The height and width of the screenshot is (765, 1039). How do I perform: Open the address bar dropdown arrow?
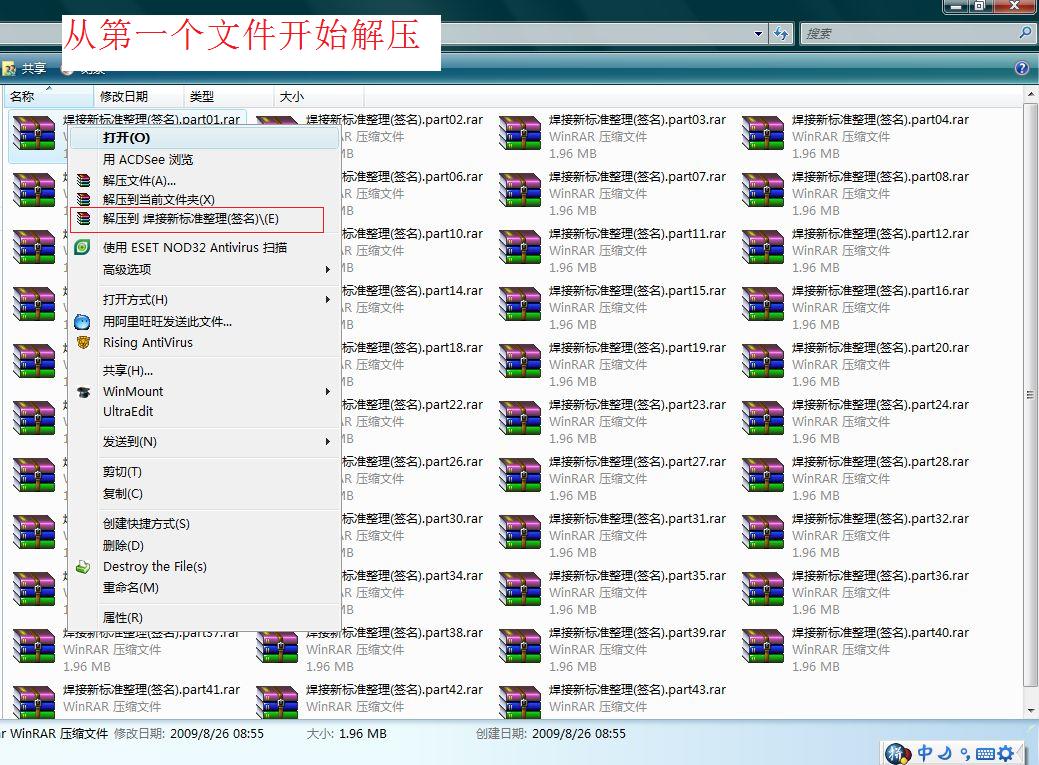click(760, 33)
